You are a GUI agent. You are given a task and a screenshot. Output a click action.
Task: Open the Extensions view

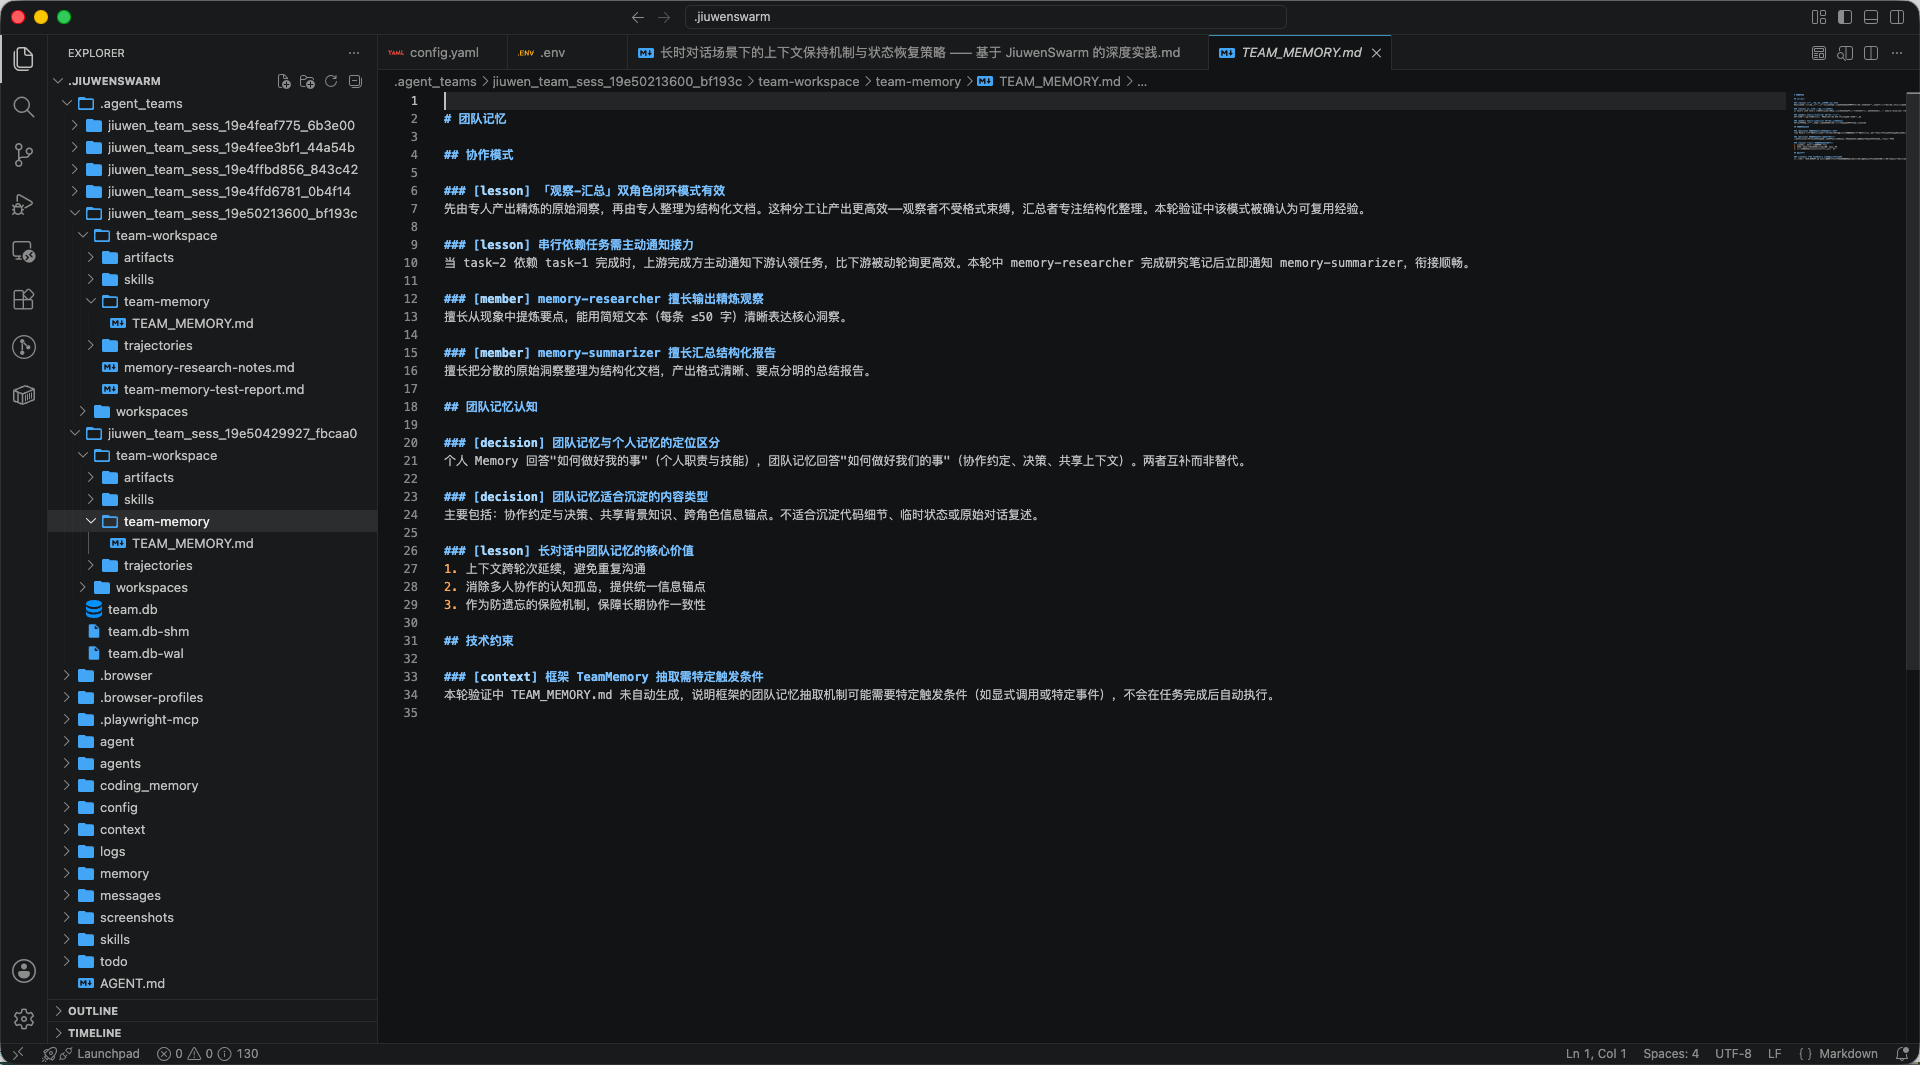click(24, 299)
